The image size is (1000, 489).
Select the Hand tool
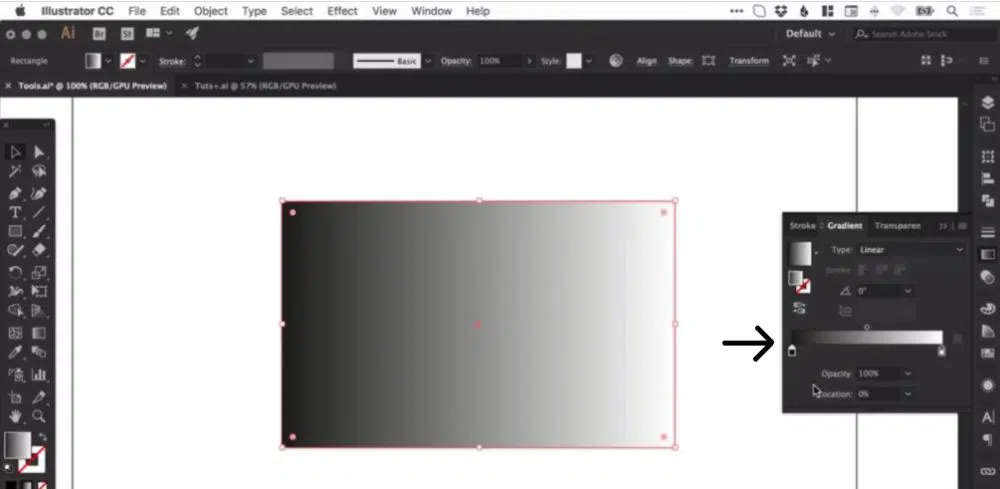(16, 415)
